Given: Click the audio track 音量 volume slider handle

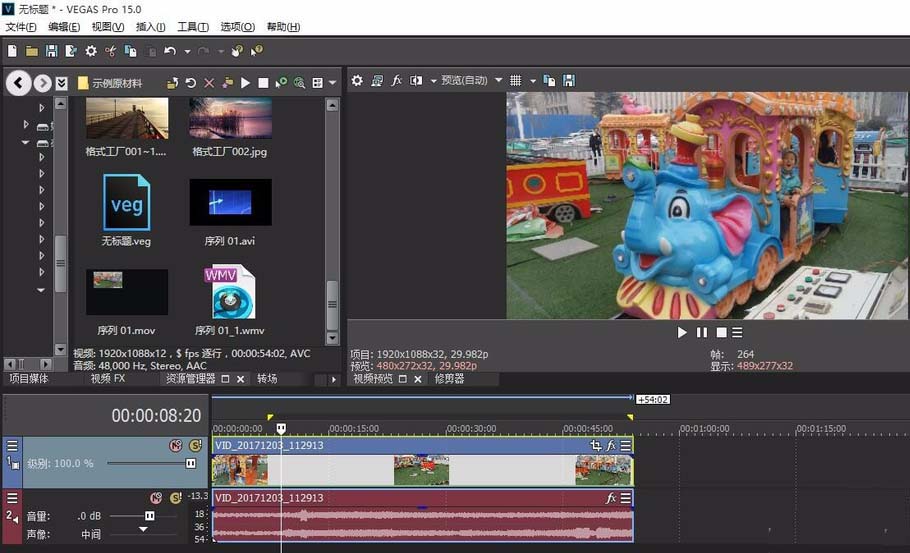Looking at the screenshot, I should click(150, 516).
